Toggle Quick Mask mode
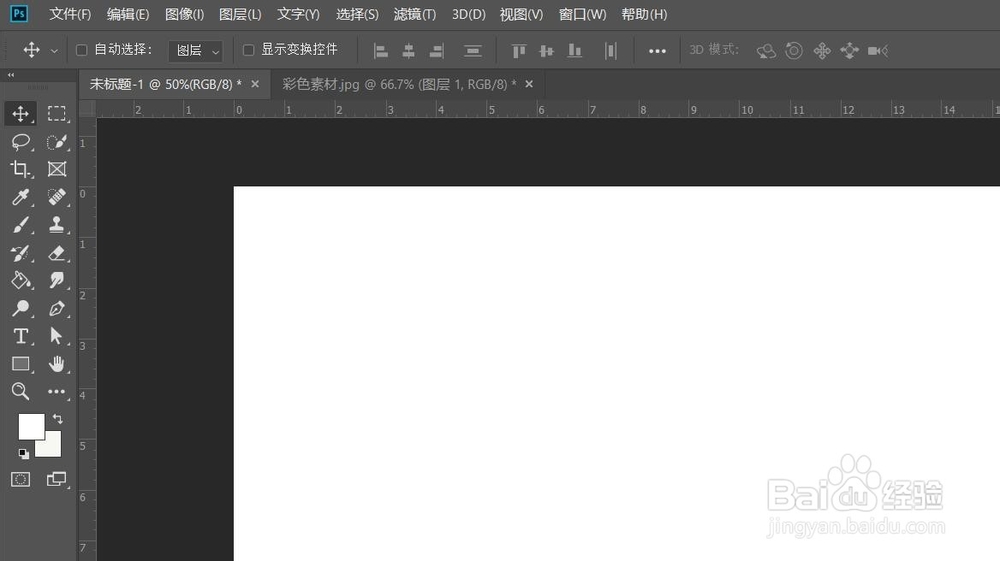The image size is (1000, 561). (20, 479)
